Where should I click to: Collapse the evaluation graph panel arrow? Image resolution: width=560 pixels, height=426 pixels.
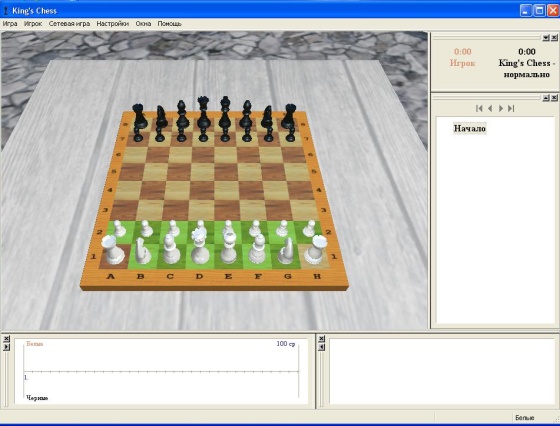coord(6,347)
